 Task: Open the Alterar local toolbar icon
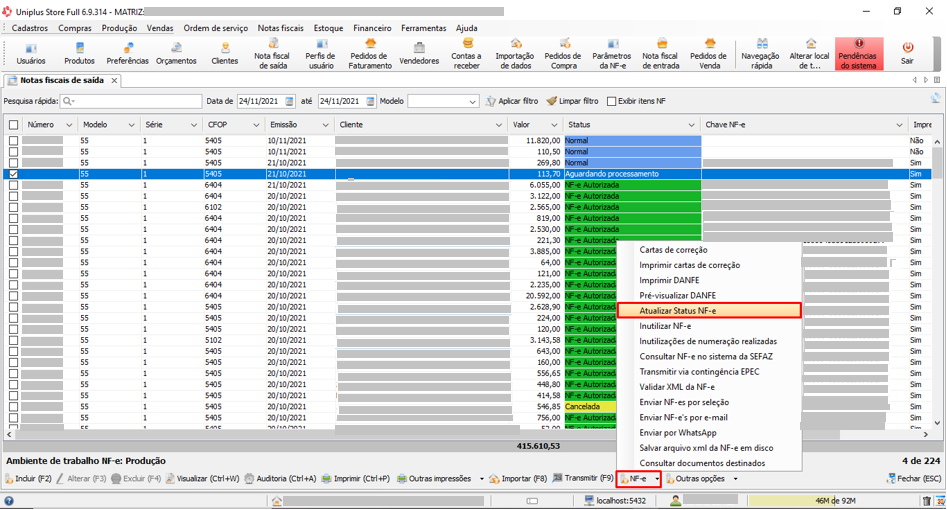click(x=809, y=54)
